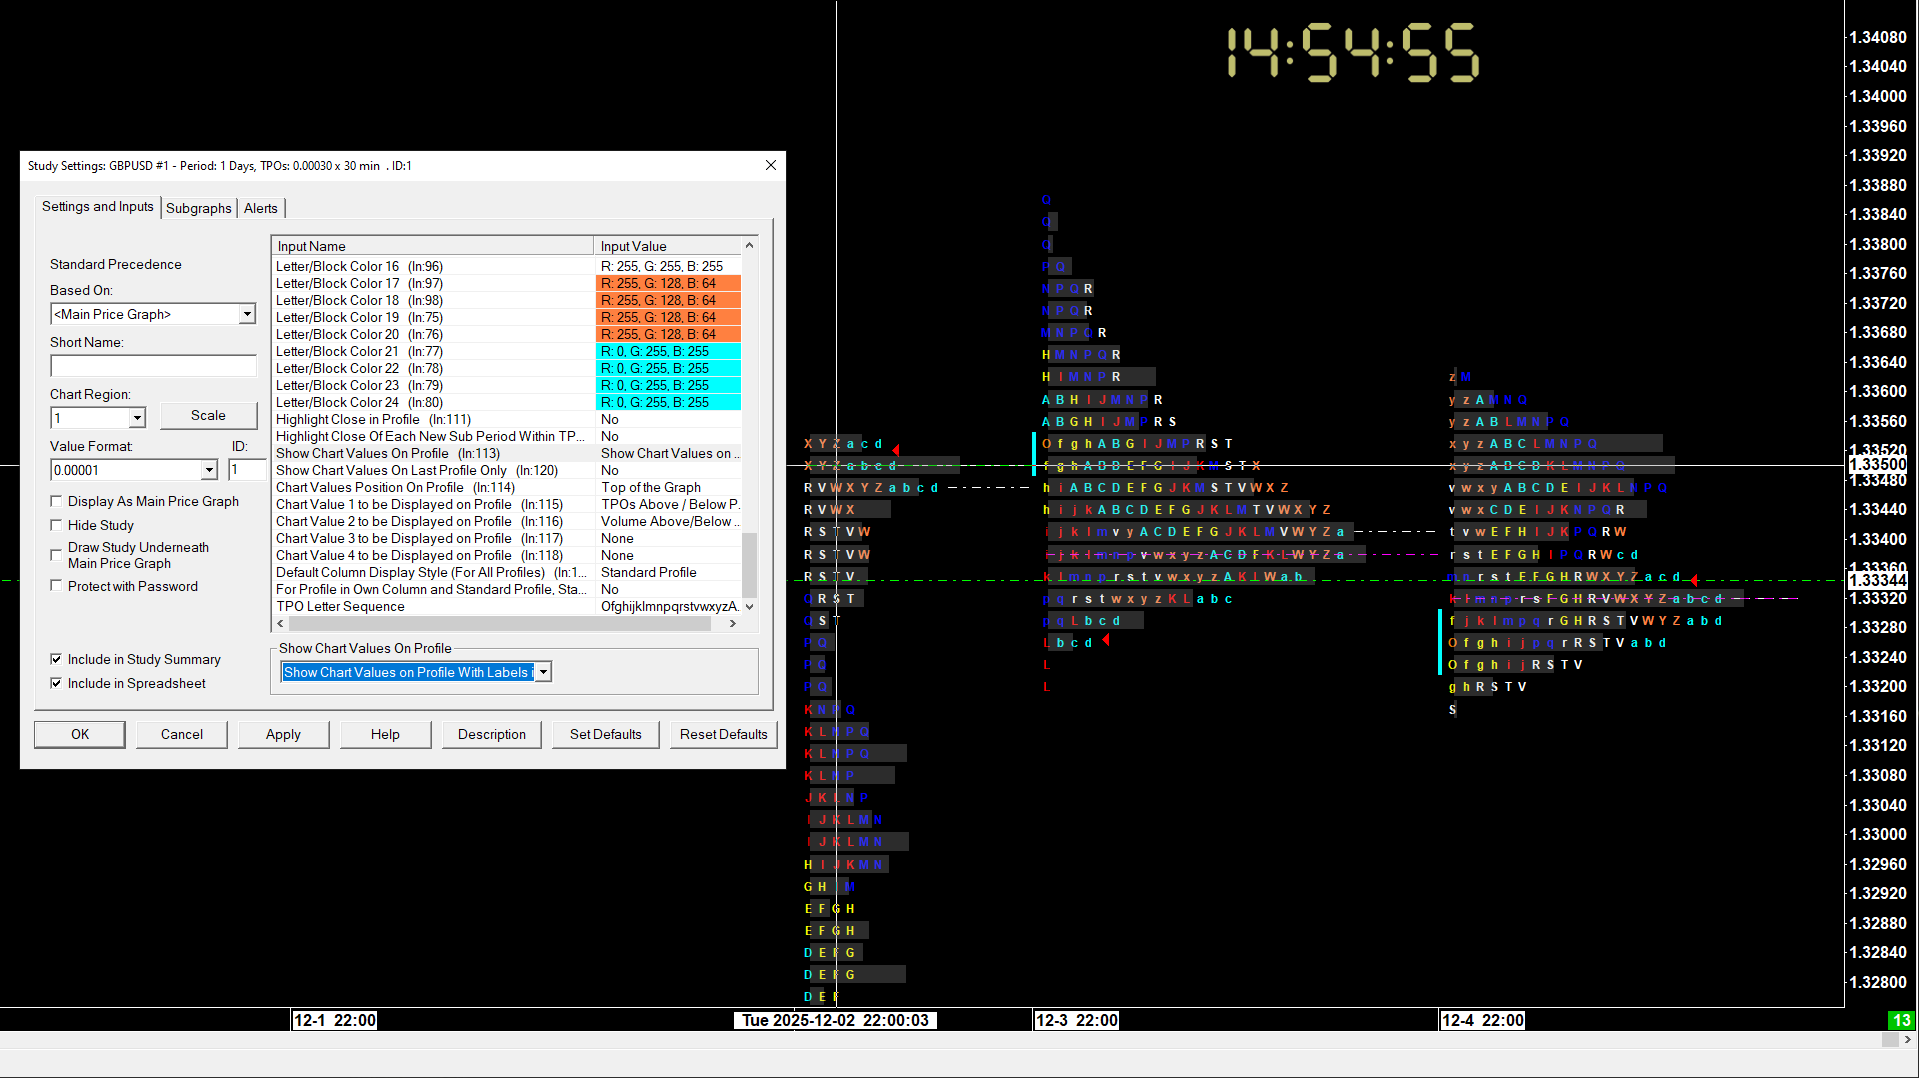
Task: Uncheck Include in Study Summary
Action: pos(56,659)
